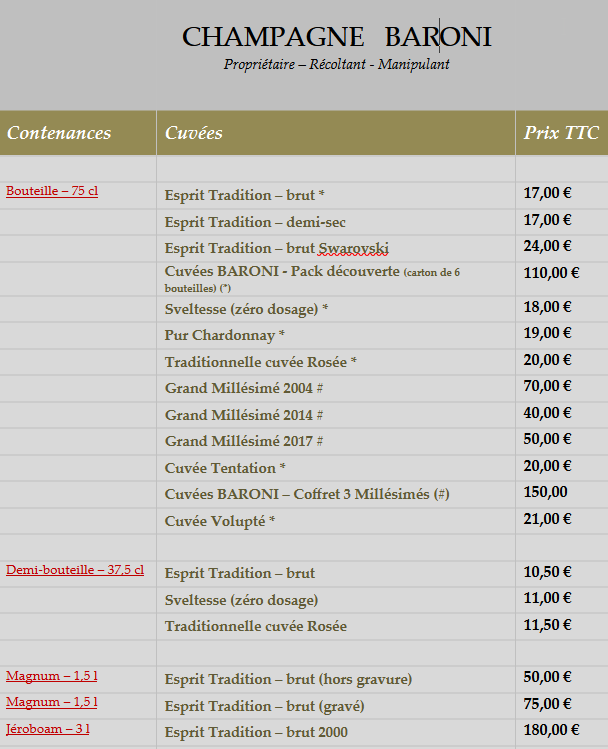The image size is (608, 749).
Task: Open the Demi-bouteille – 37,5 cl link
Action: 75,570
